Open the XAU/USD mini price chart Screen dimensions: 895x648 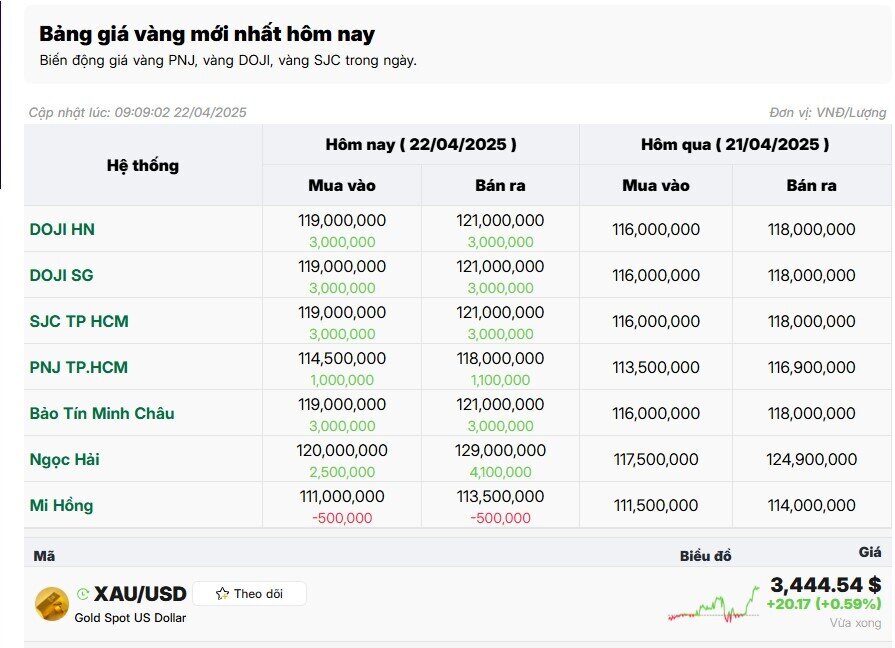714,605
